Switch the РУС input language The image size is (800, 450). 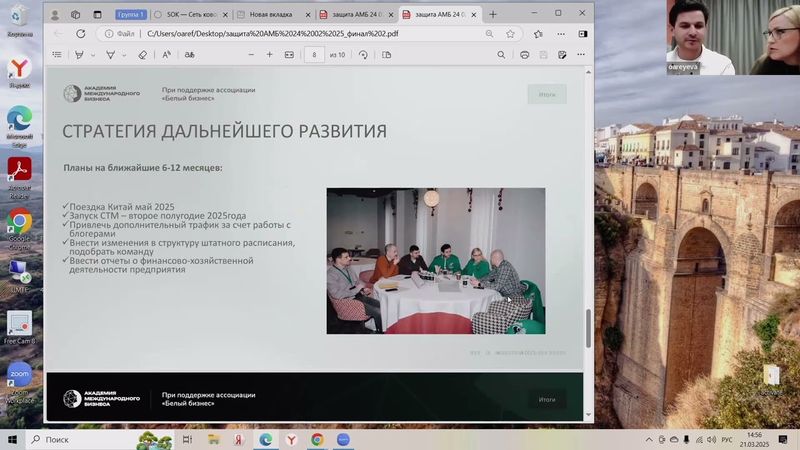(x=727, y=439)
